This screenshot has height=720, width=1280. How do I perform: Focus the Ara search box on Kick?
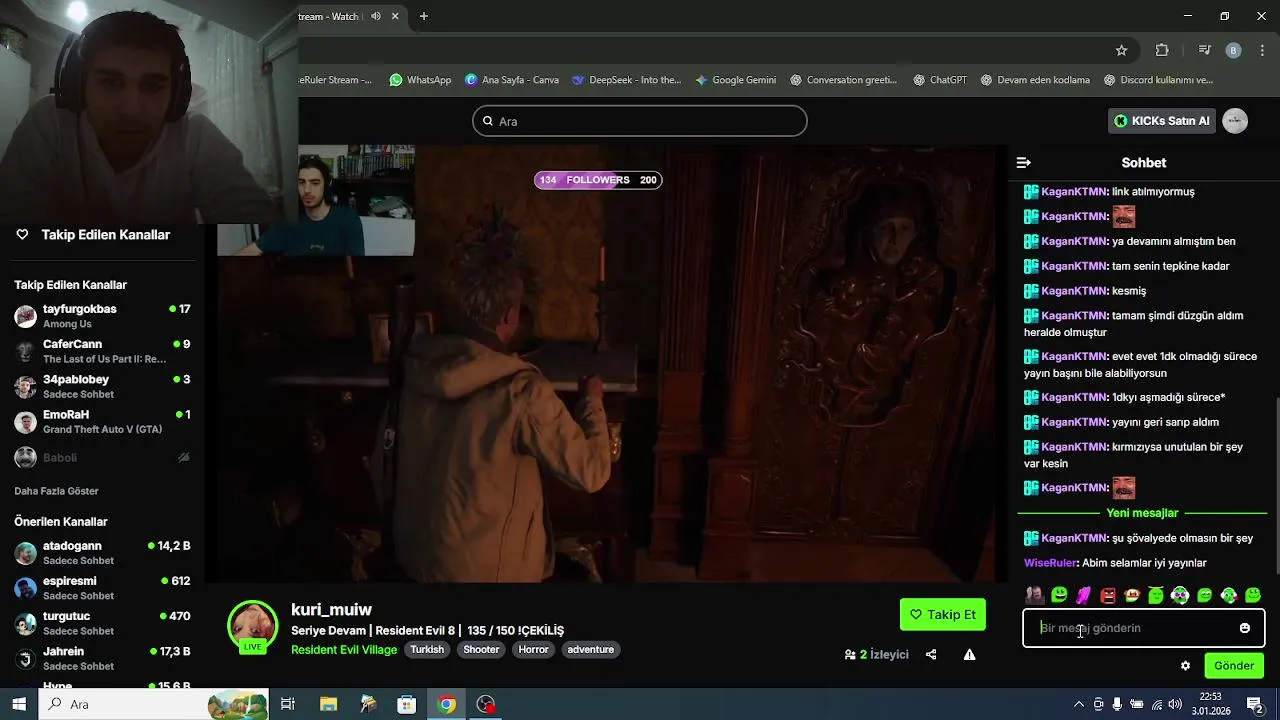(640, 121)
